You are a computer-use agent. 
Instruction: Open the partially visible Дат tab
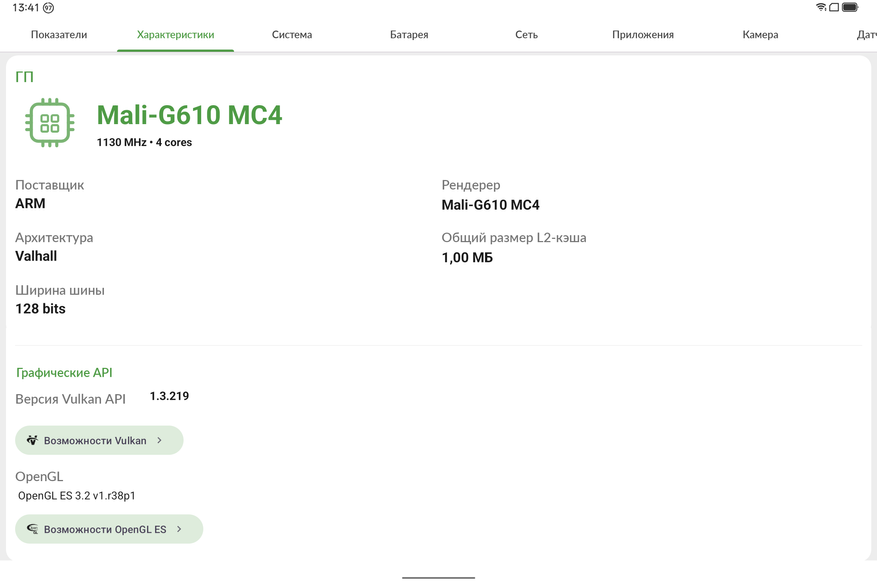point(865,35)
